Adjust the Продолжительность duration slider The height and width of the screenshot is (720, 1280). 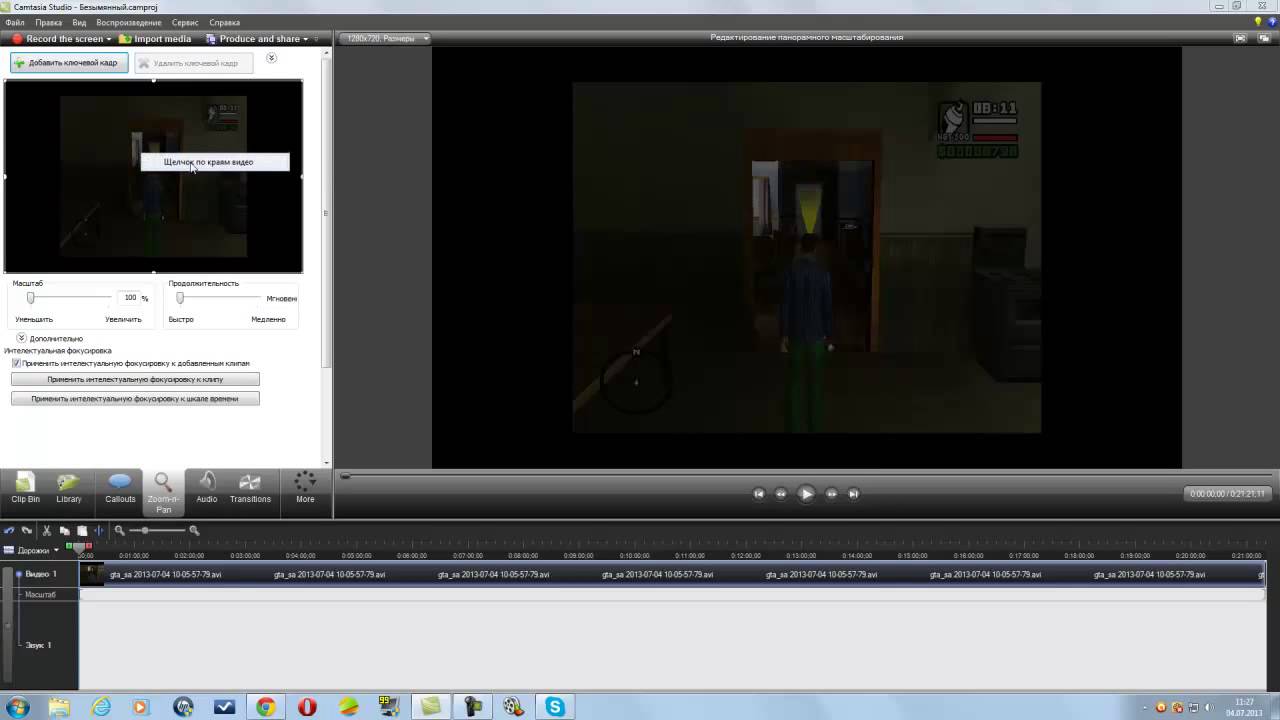180,298
